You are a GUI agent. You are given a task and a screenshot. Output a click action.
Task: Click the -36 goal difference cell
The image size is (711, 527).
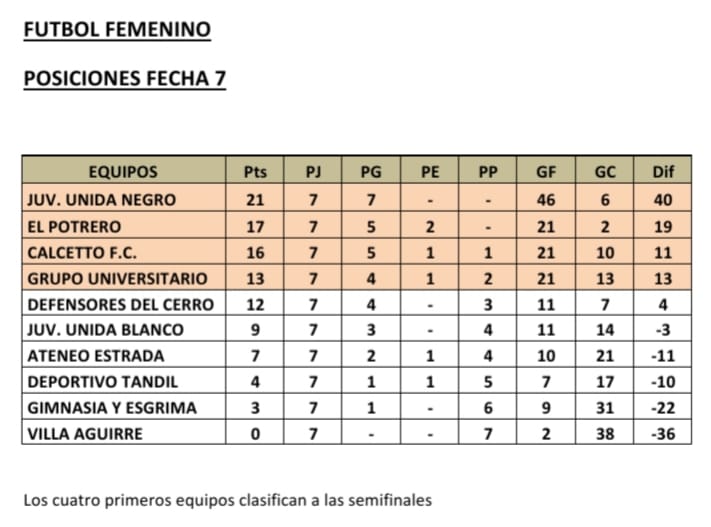click(663, 433)
